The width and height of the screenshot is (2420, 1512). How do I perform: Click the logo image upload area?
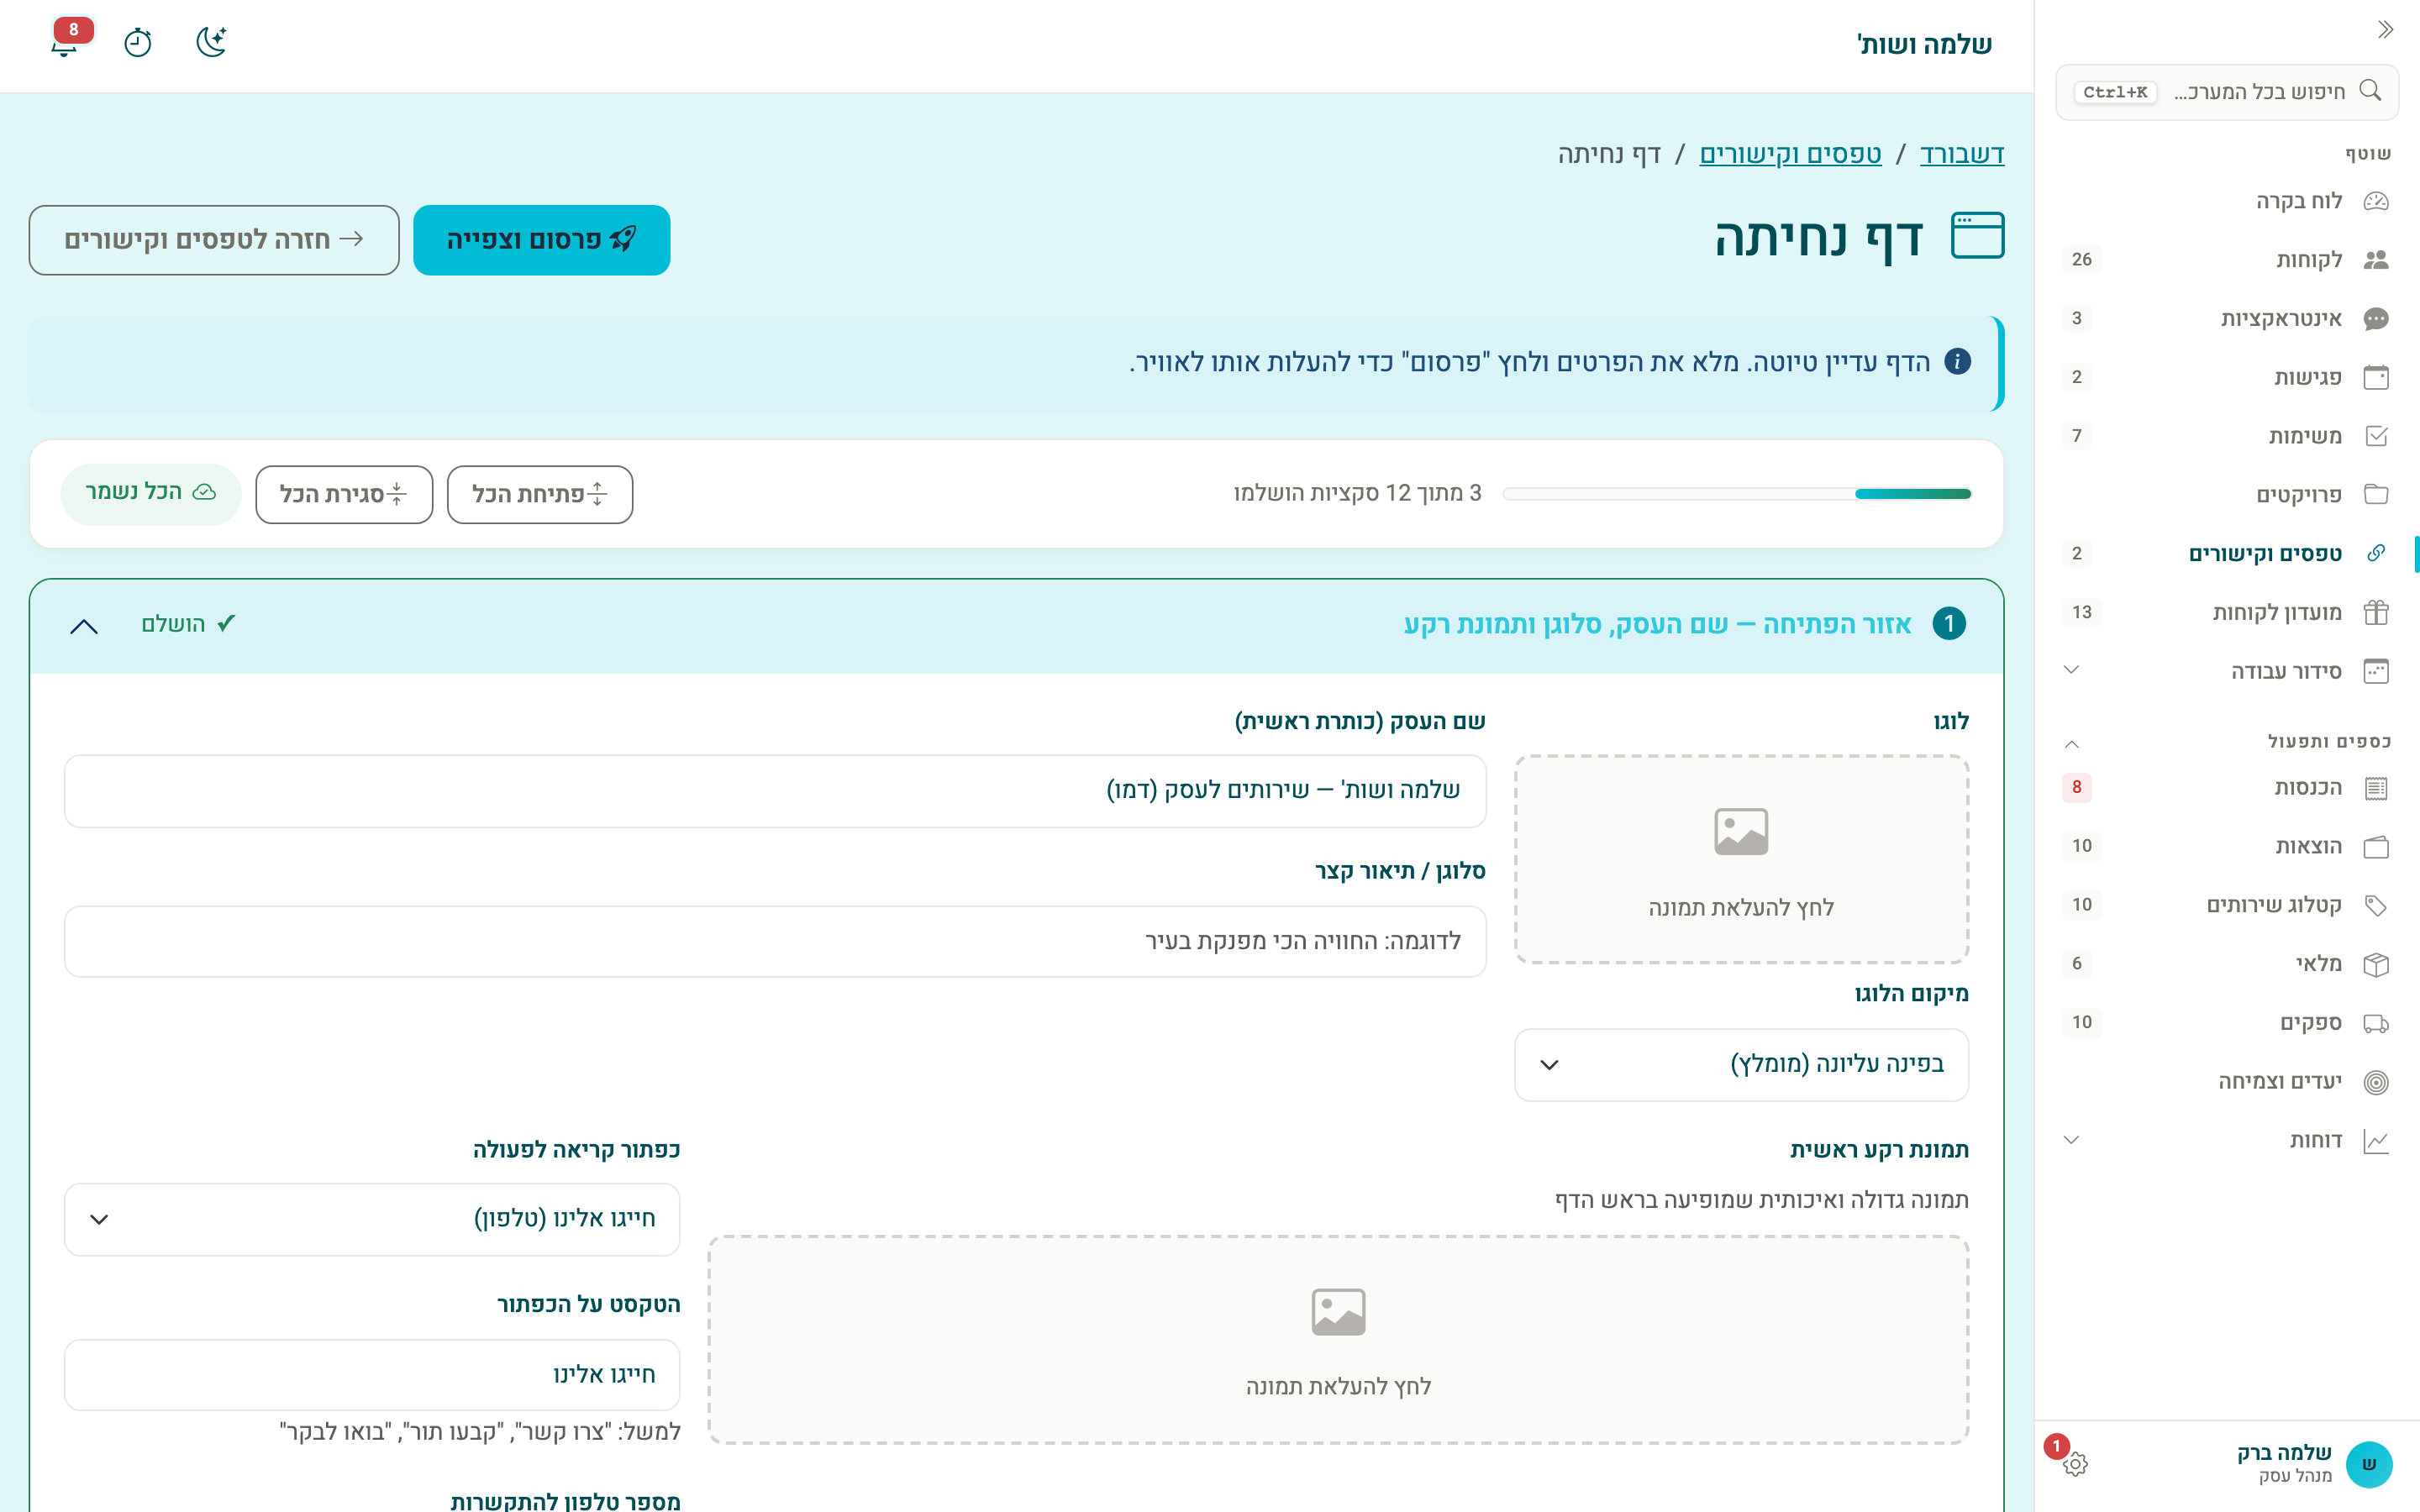tap(1741, 859)
